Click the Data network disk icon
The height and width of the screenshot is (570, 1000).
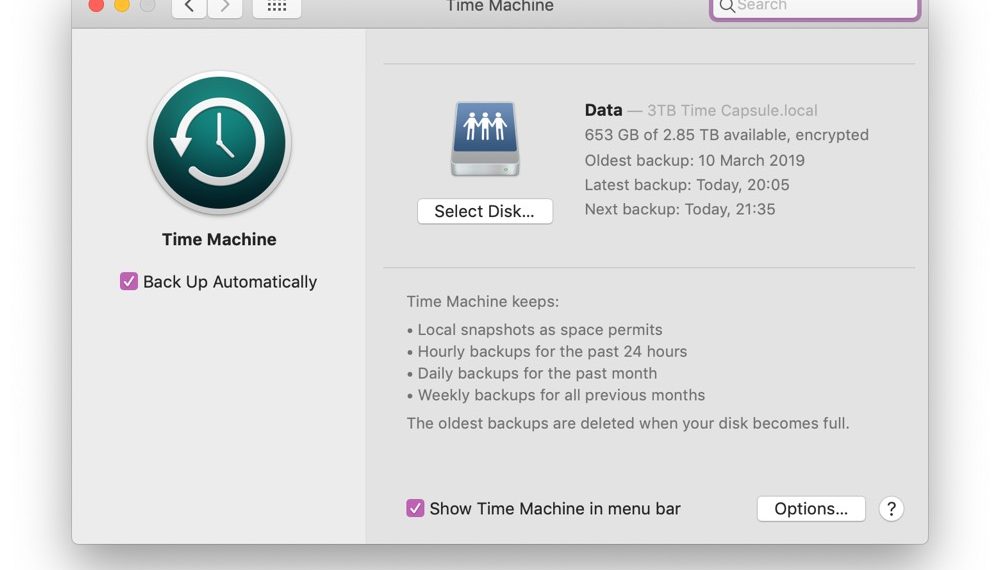(x=485, y=138)
